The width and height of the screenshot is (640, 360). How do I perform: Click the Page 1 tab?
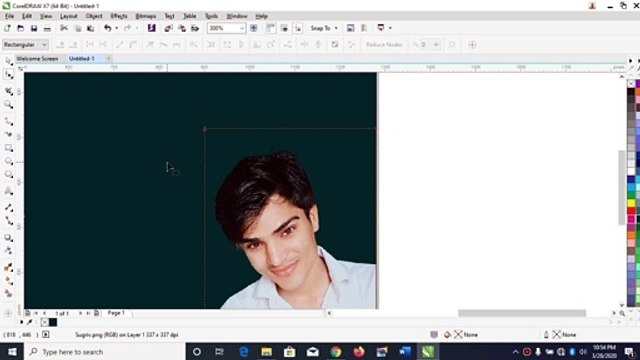click(116, 313)
